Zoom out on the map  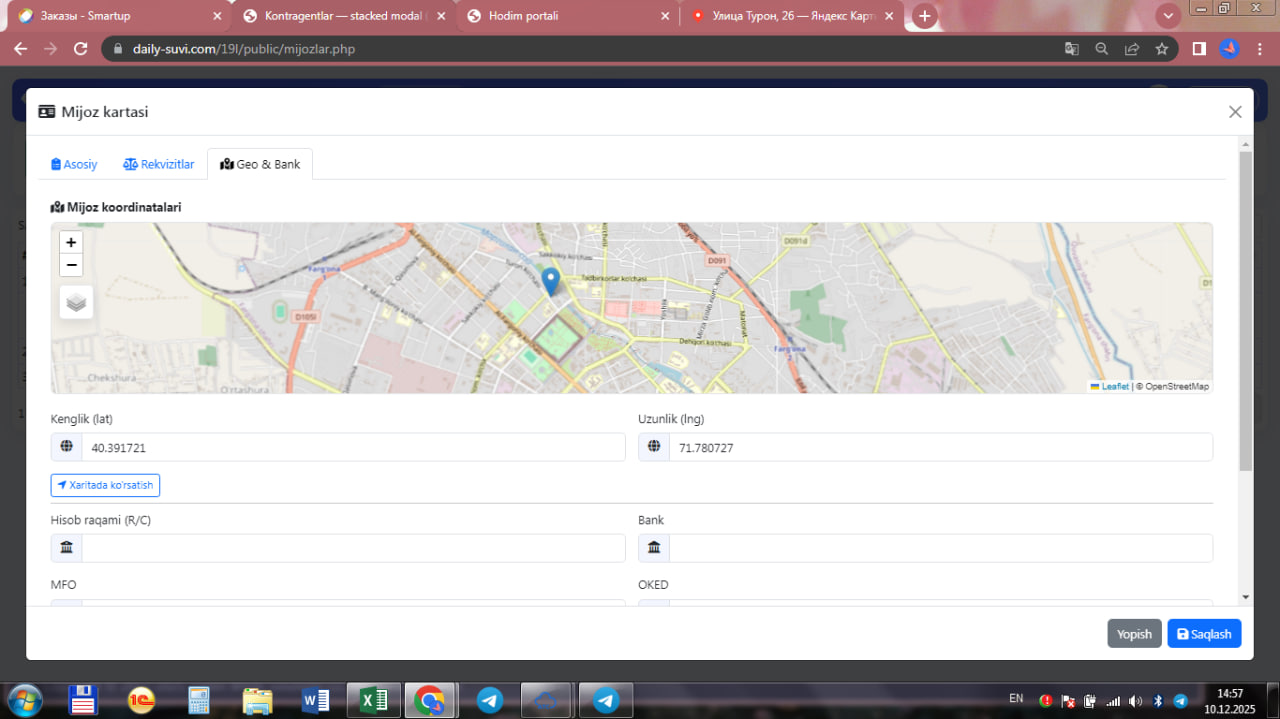[x=71, y=265]
